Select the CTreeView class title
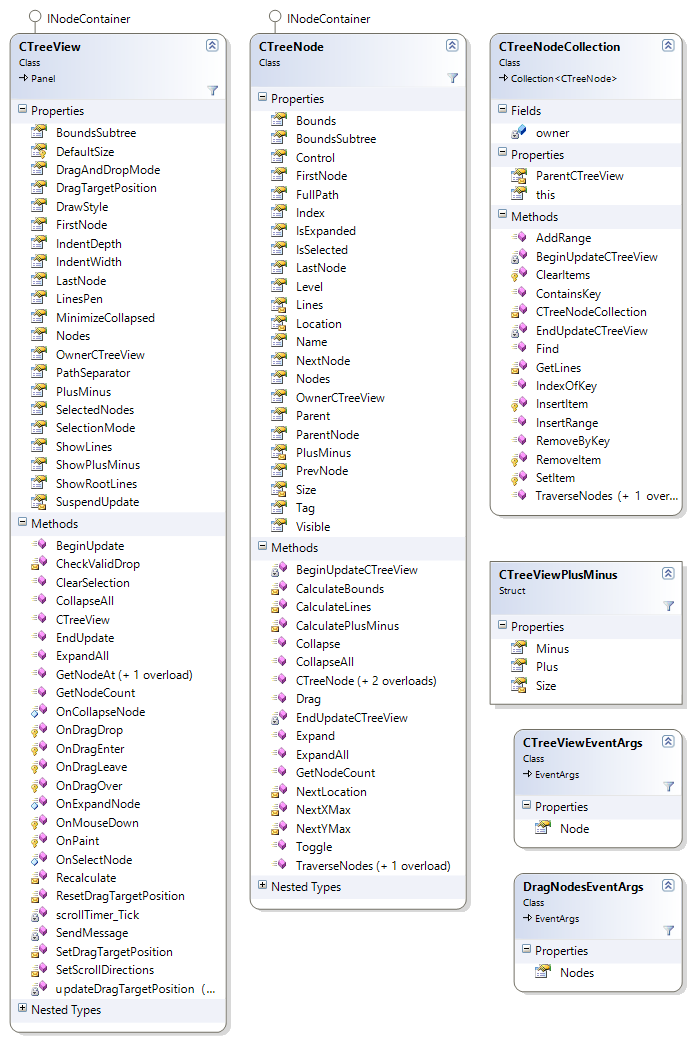This screenshot has width=691, height=1041. tap(50, 46)
